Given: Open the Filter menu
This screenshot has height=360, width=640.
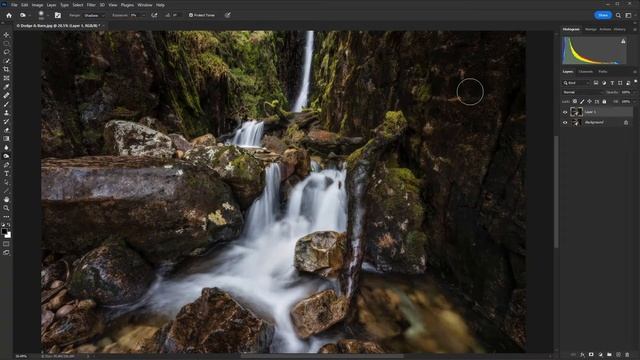Looking at the screenshot, I should point(91,5).
